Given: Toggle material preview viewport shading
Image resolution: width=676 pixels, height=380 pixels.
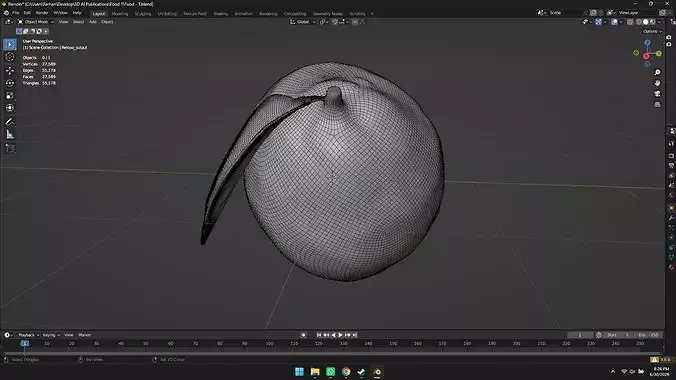Looking at the screenshot, I should (x=652, y=22).
